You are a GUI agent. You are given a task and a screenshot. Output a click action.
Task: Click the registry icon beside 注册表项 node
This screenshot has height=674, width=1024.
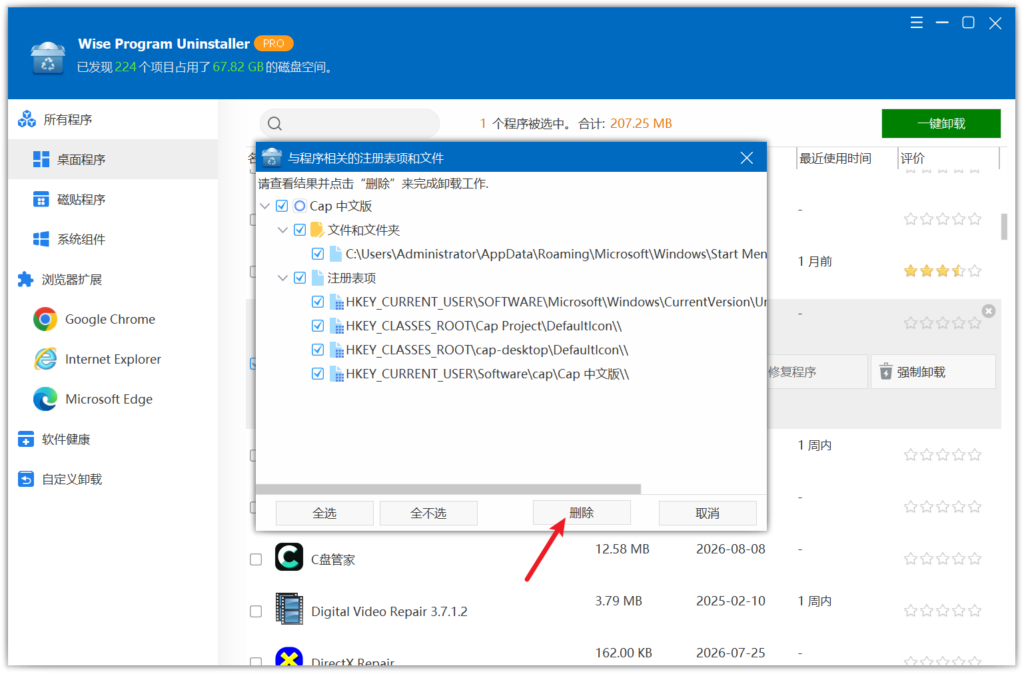pos(317,278)
